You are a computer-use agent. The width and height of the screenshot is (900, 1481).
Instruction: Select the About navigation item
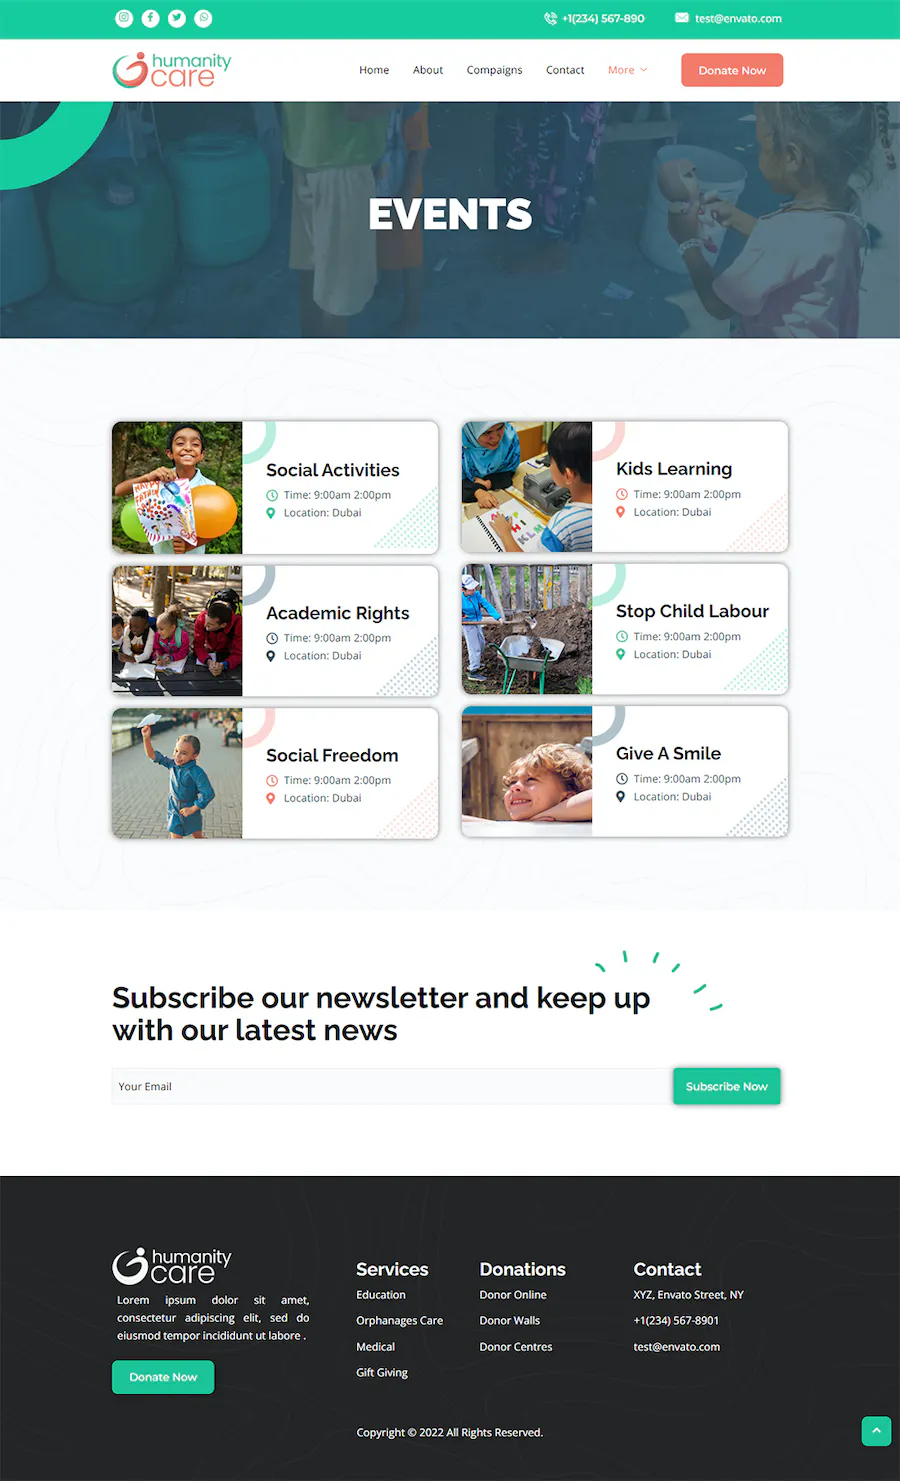pyautogui.click(x=428, y=70)
